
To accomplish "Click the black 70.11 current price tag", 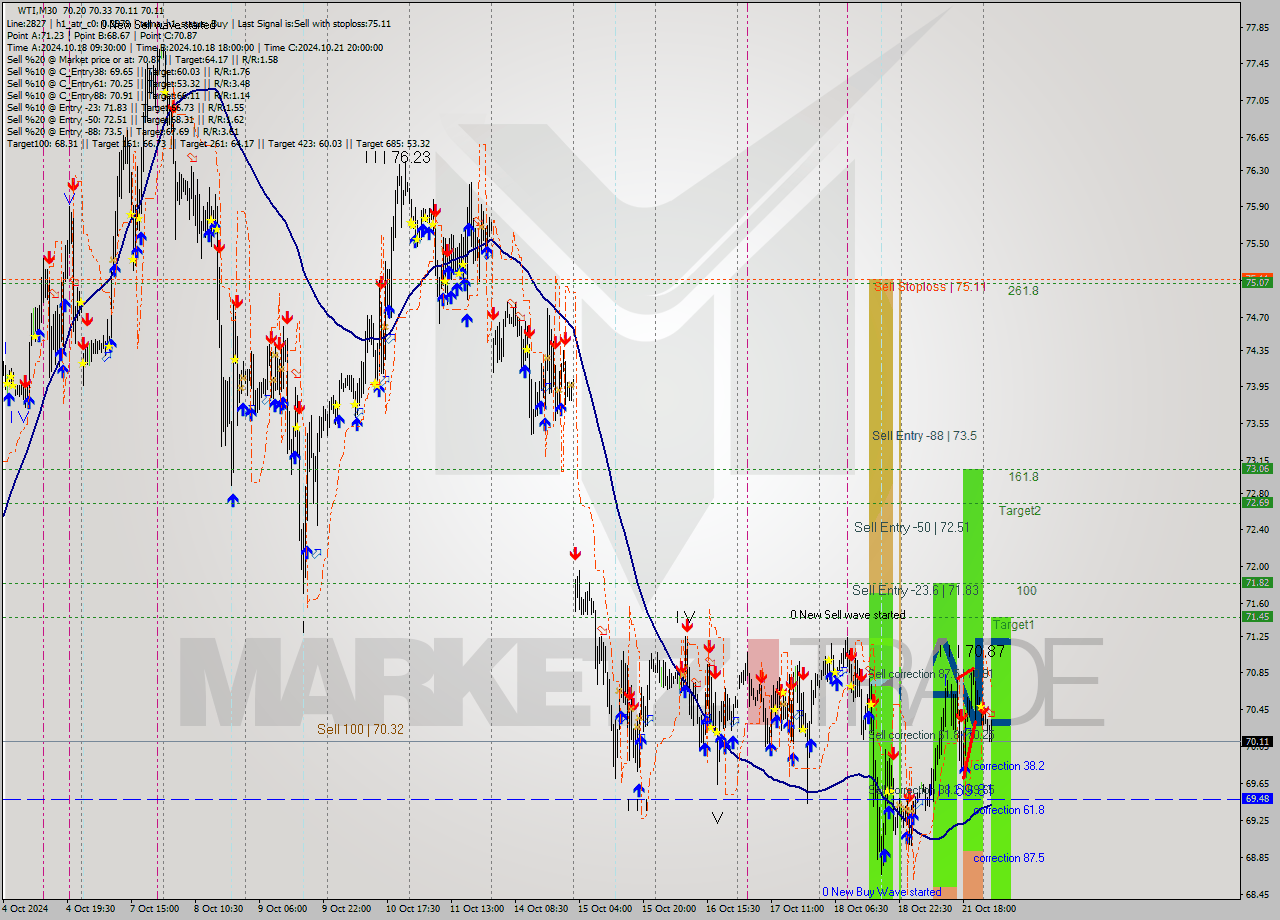I will coord(1257,741).
